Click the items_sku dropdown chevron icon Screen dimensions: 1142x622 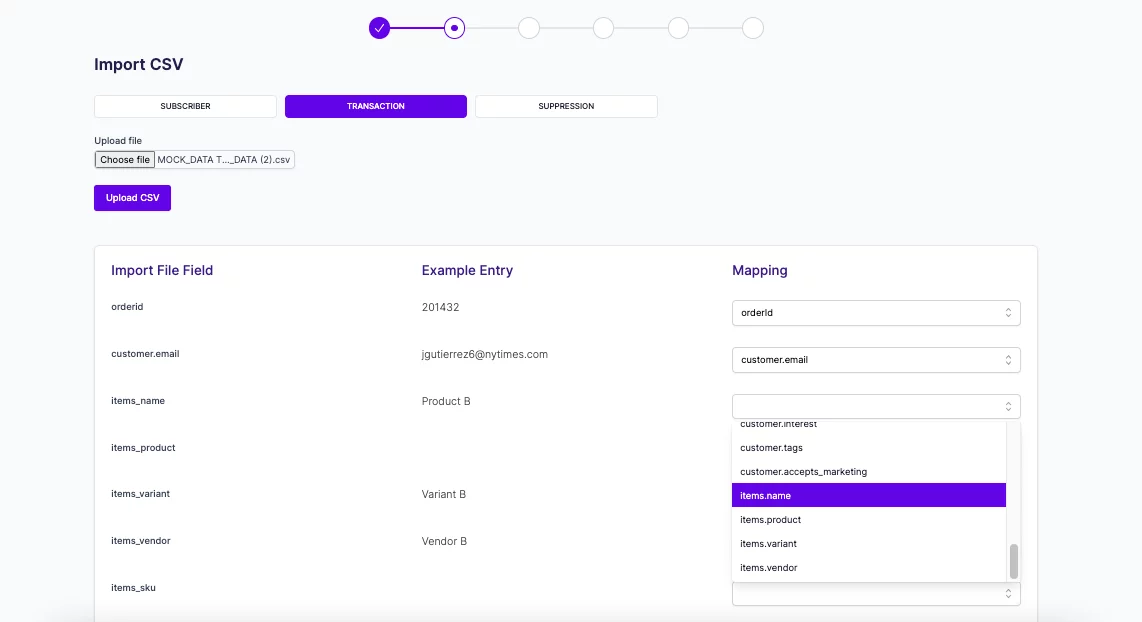(x=1010, y=593)
